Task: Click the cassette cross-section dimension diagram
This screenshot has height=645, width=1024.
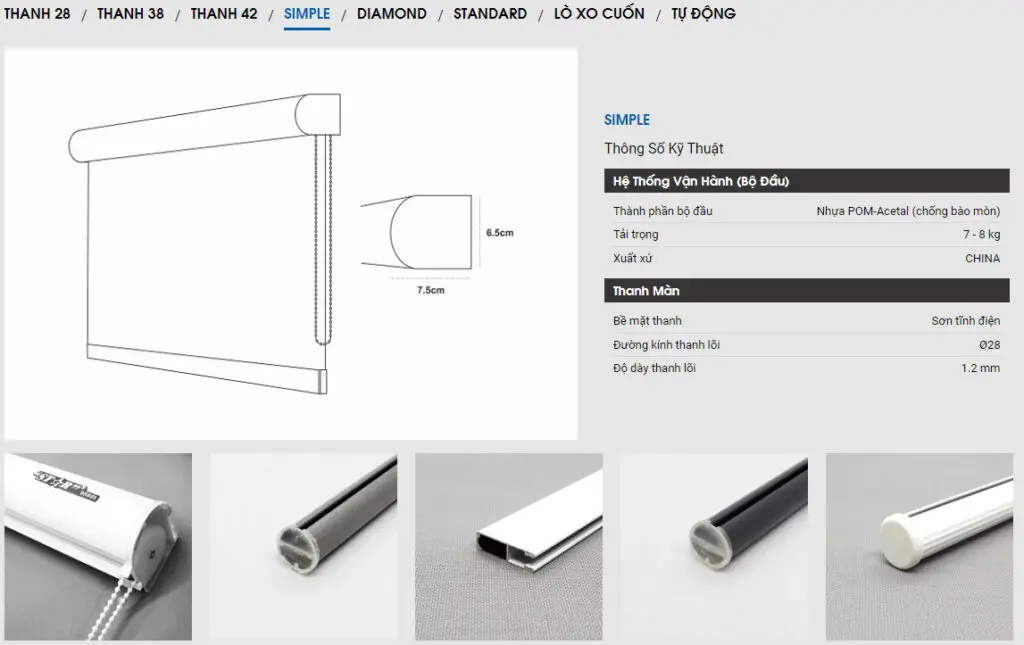Action: pyautogui.click(x=437, y=244)
